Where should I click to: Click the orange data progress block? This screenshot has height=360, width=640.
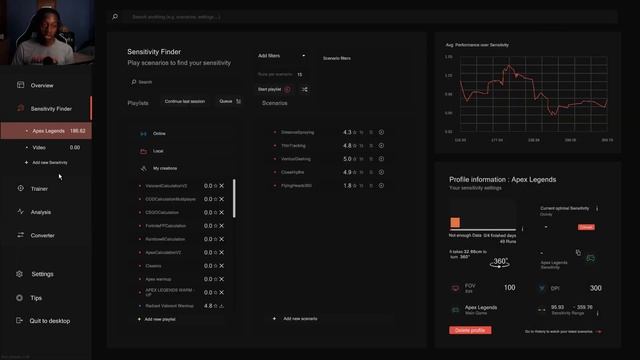[x=455, y=222]
